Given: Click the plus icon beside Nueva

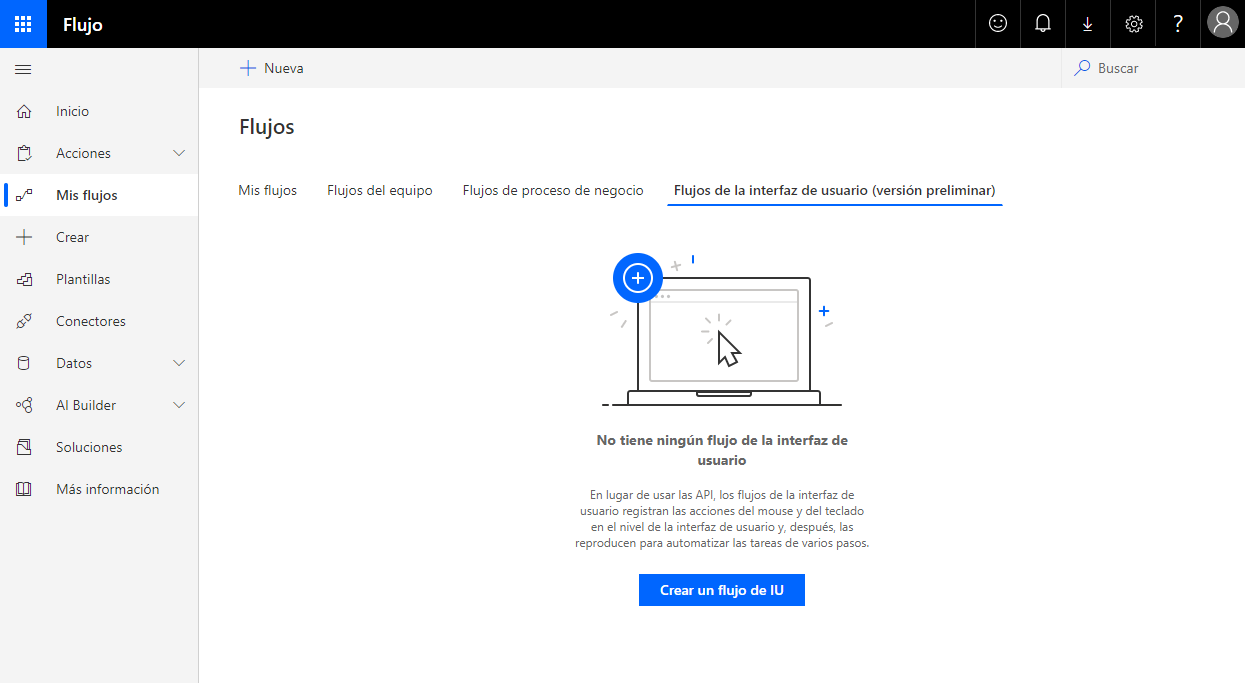Looking at the screenshot, I should 248,68.
